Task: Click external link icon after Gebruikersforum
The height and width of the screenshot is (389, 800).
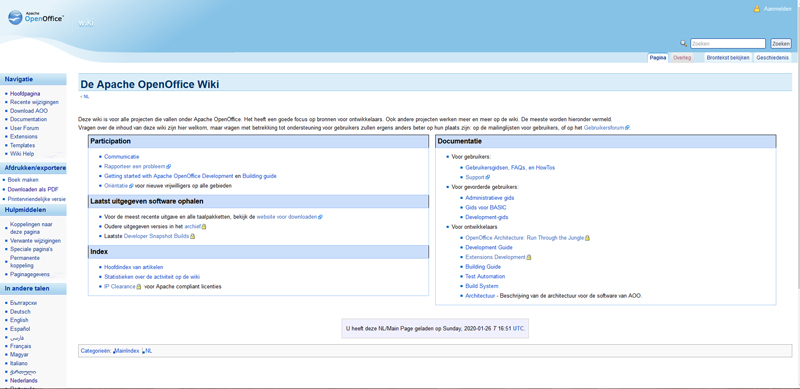Action: [627, 128]
